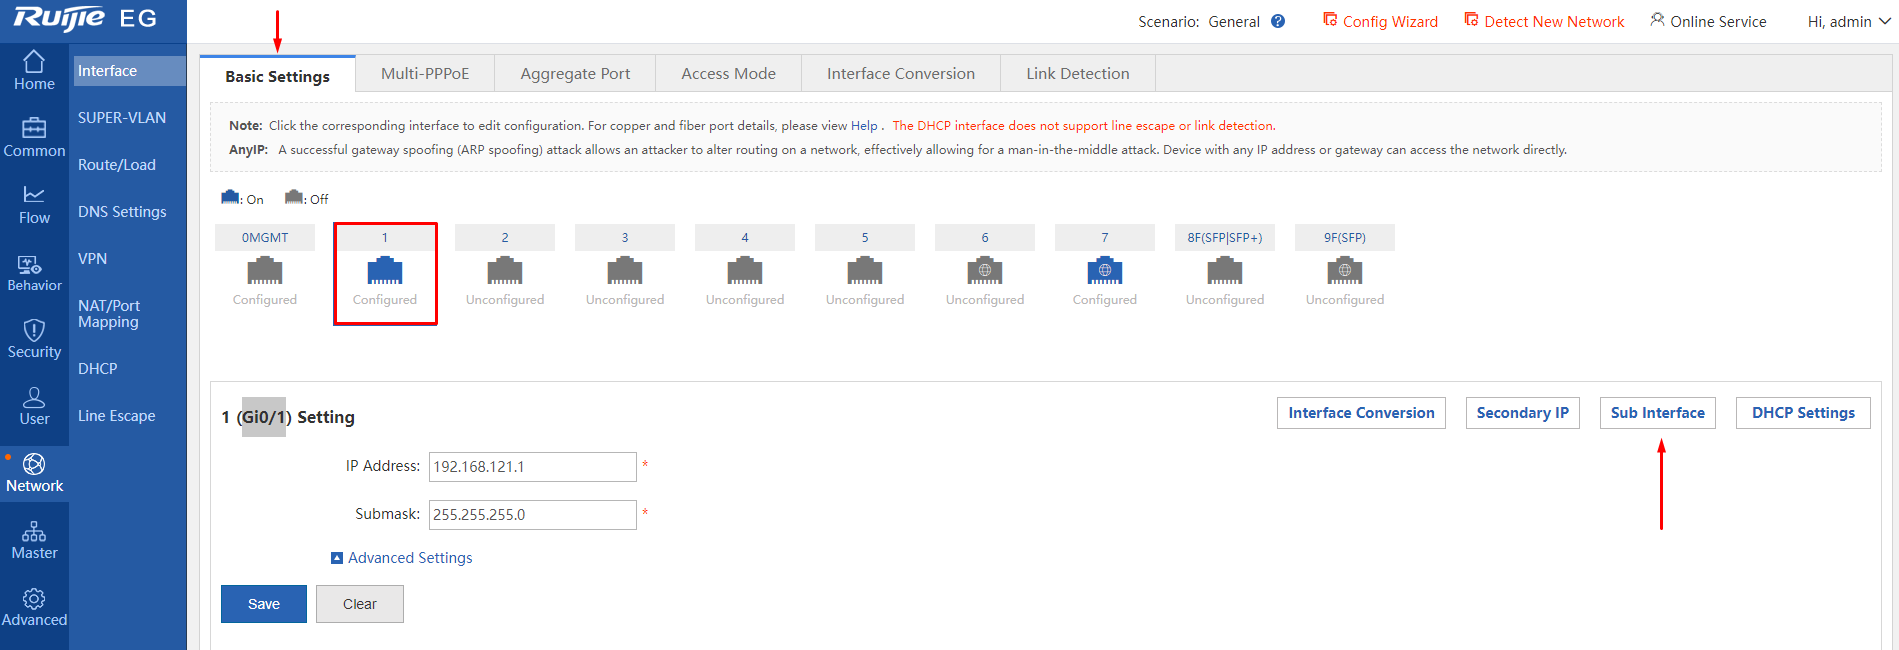Open the Detect New Network link
This screenshot has width=1899, height=650.
coord(1544,21)
